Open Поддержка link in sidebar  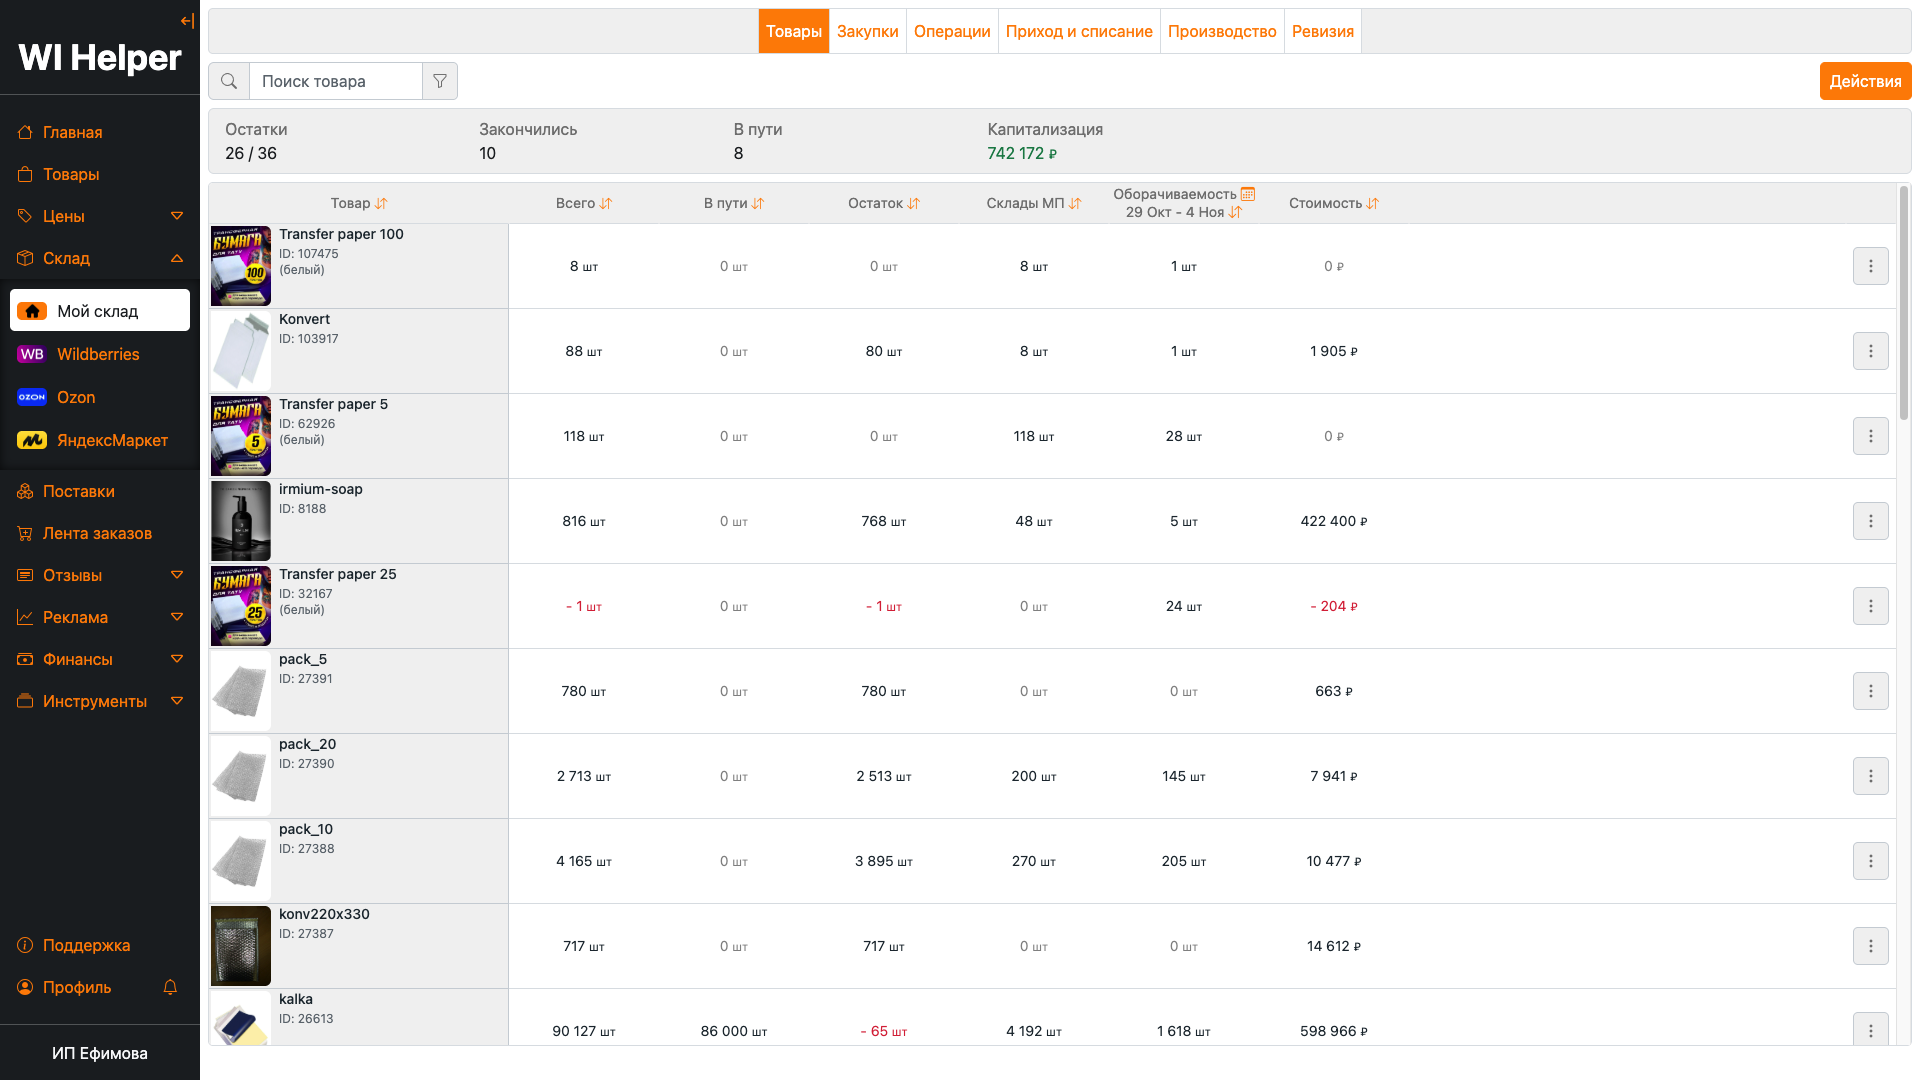(x=86, y=945)
